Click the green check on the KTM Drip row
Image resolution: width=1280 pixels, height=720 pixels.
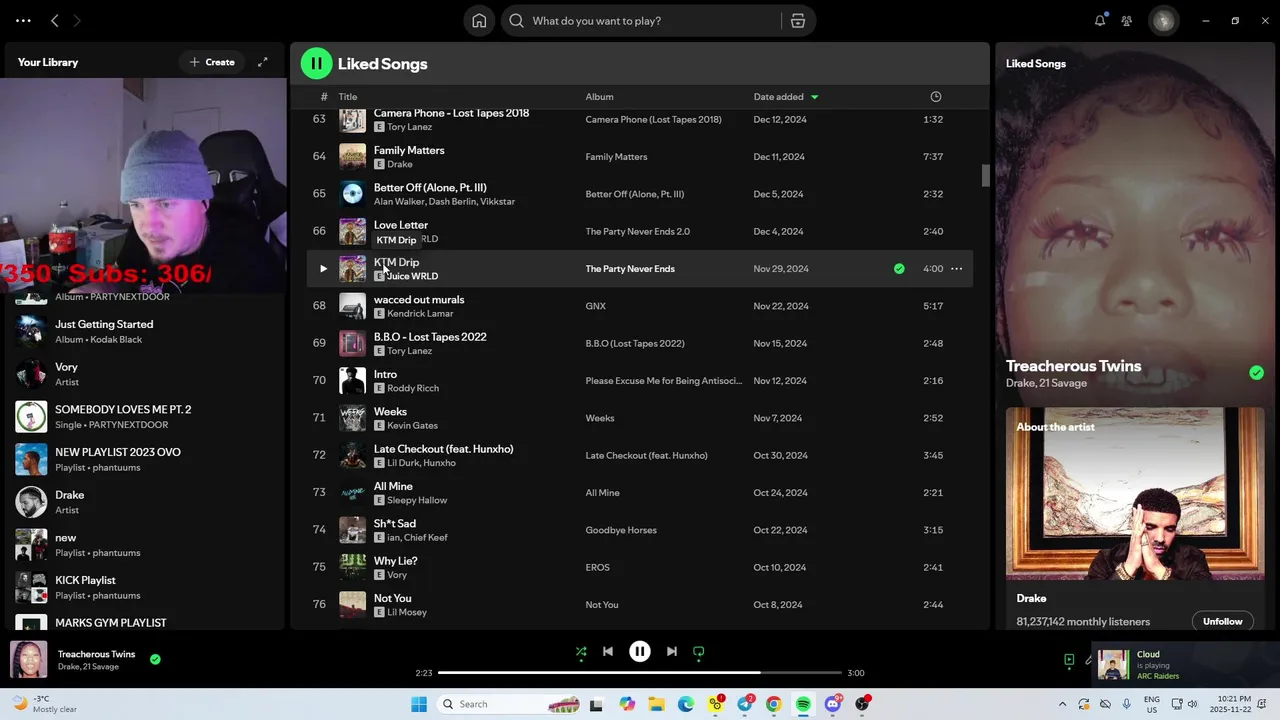point(899,269)
